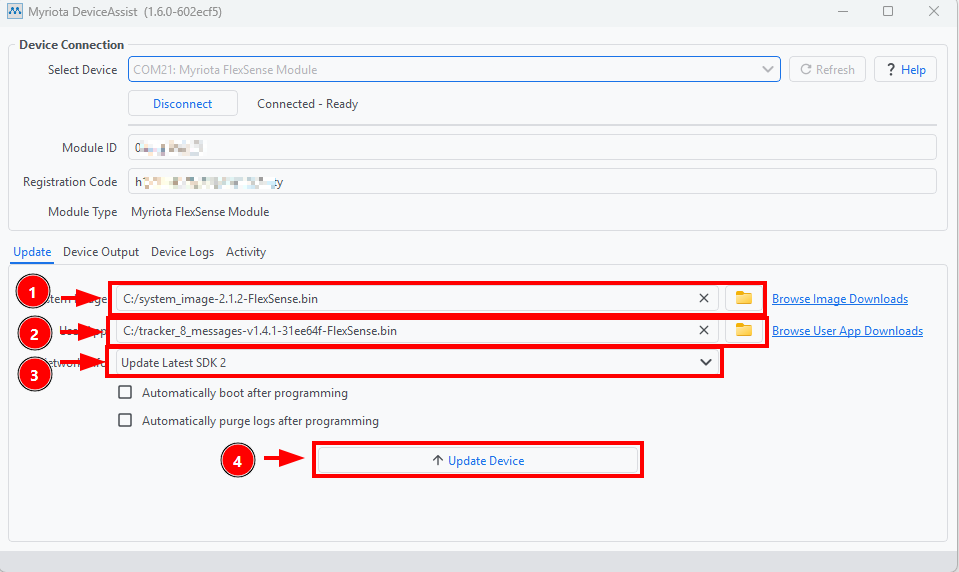Expand the Update Latest SDK 2 dropdown
Screen dimensions: 959x572
point(416,362)
